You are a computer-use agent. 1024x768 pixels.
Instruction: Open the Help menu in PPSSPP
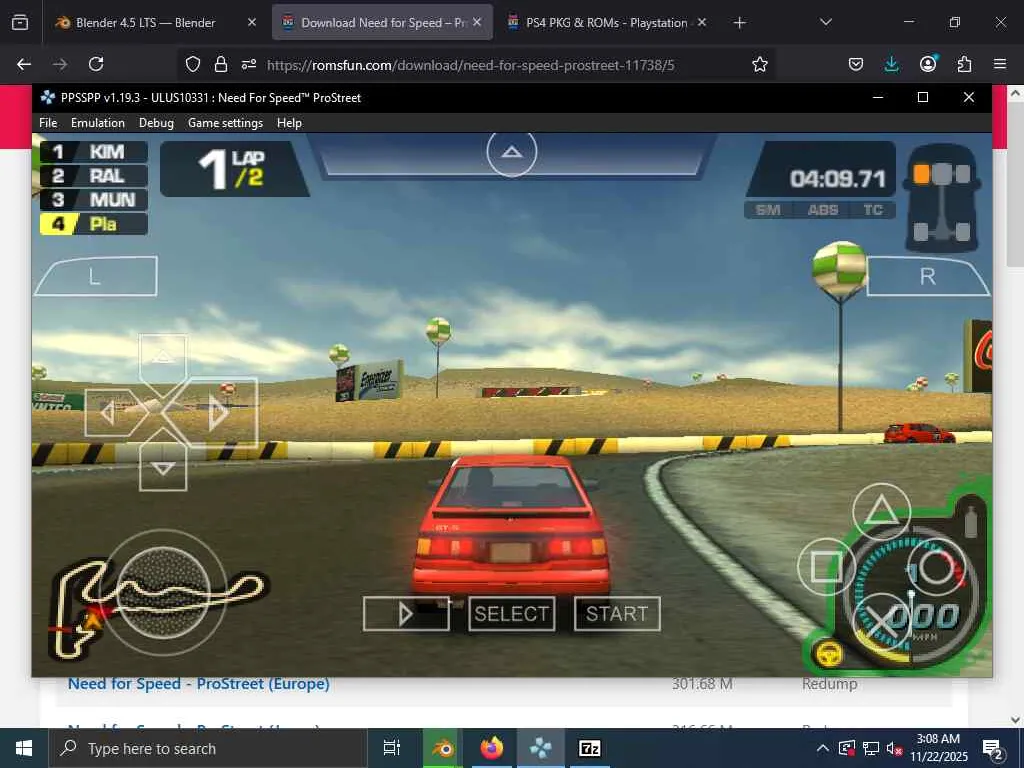(289, 123)
